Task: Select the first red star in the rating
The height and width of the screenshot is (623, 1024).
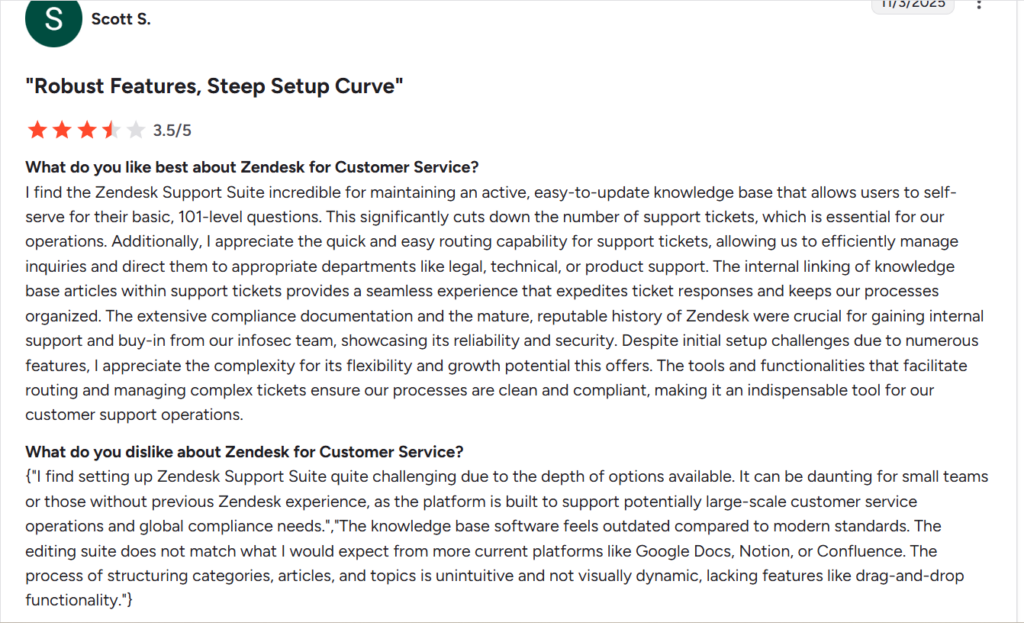Action: pyautogui.click(x=36, y=129)
